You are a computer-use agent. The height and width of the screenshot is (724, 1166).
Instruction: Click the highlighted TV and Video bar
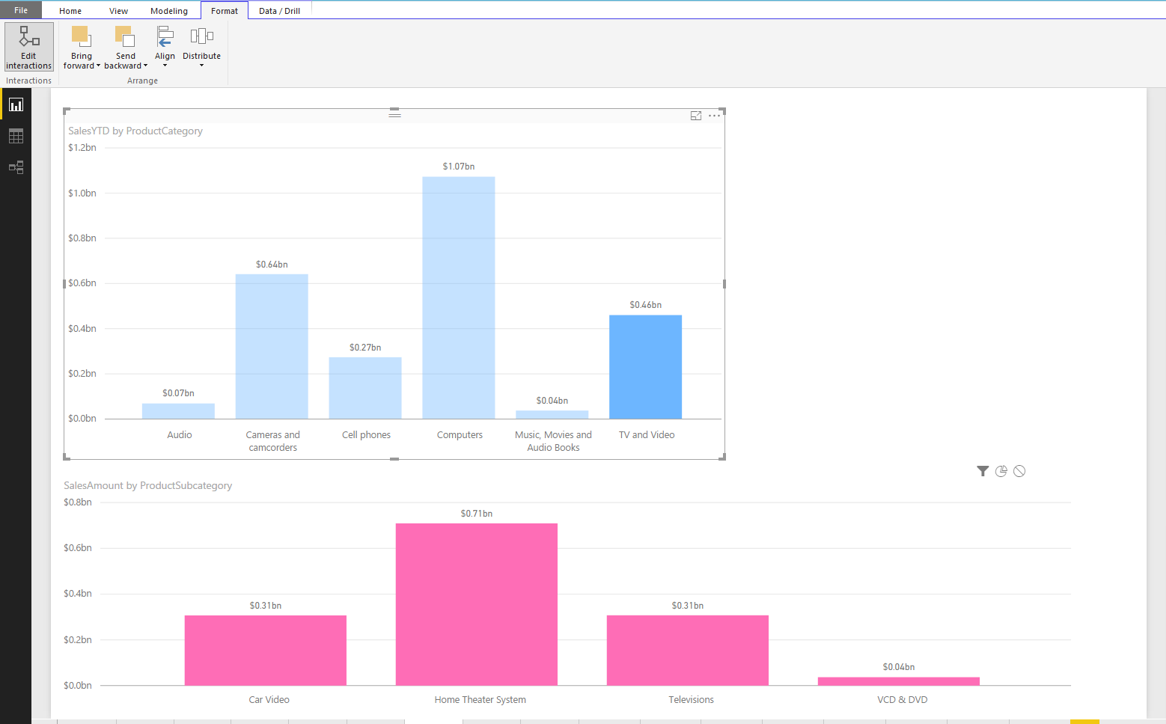(x=645, y=367)
